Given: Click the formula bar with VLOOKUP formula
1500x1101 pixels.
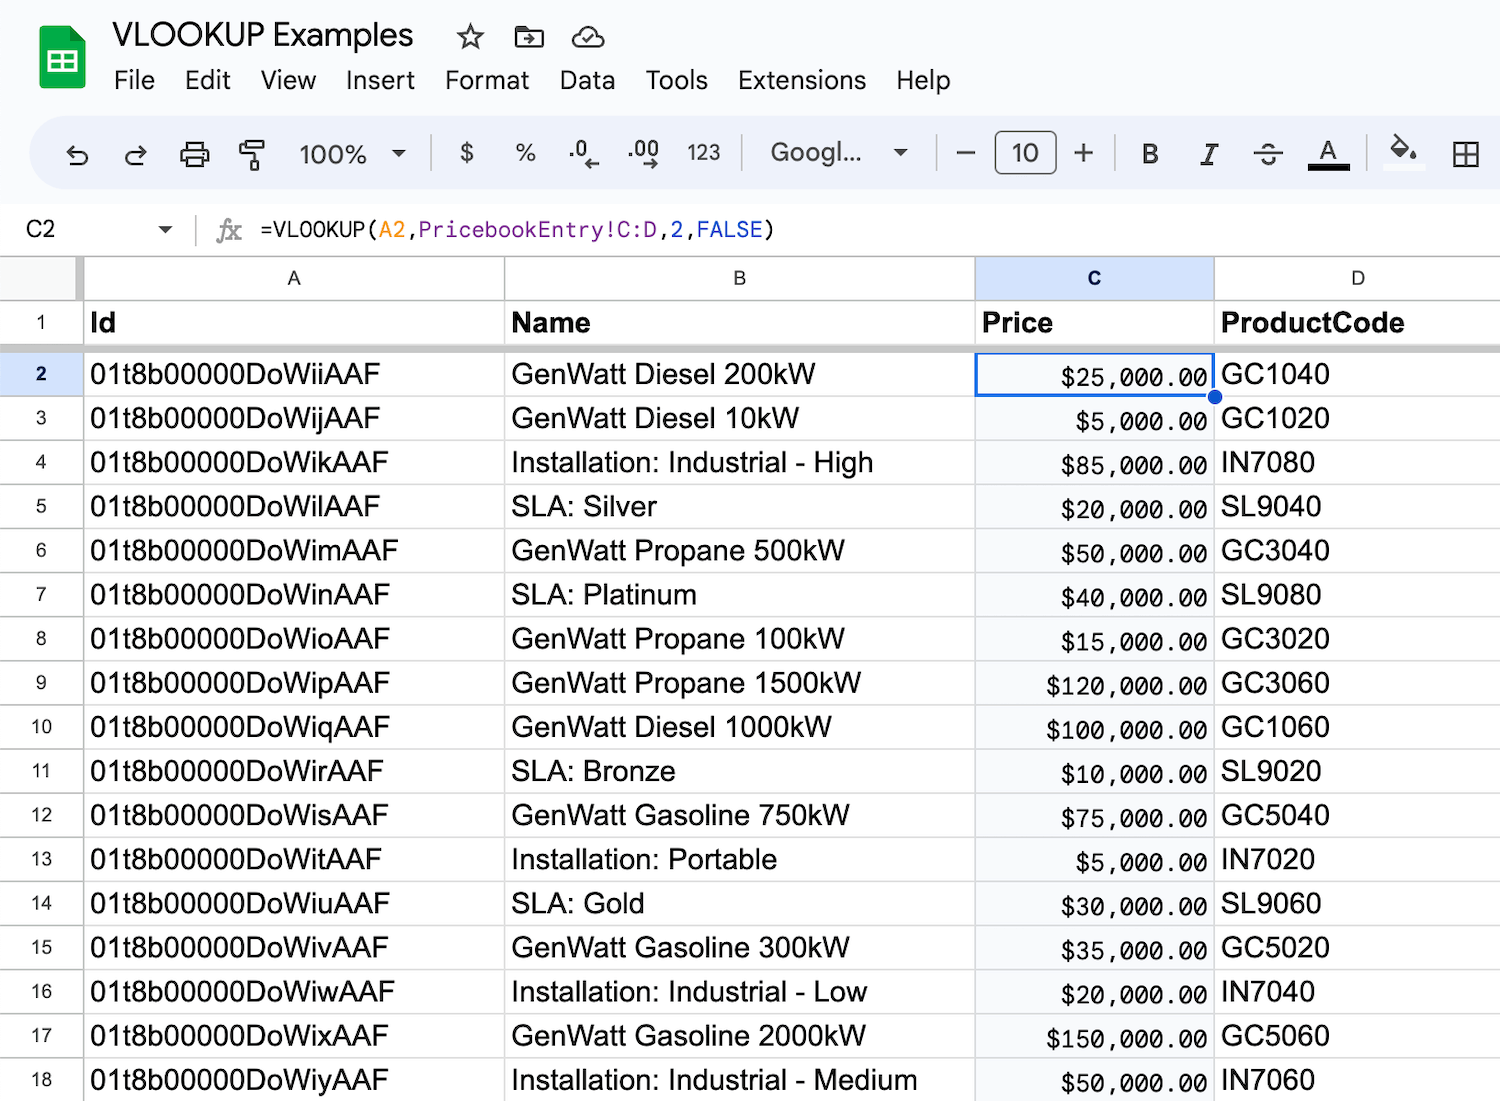Looking at the screenshot, I should click(875, 230).
